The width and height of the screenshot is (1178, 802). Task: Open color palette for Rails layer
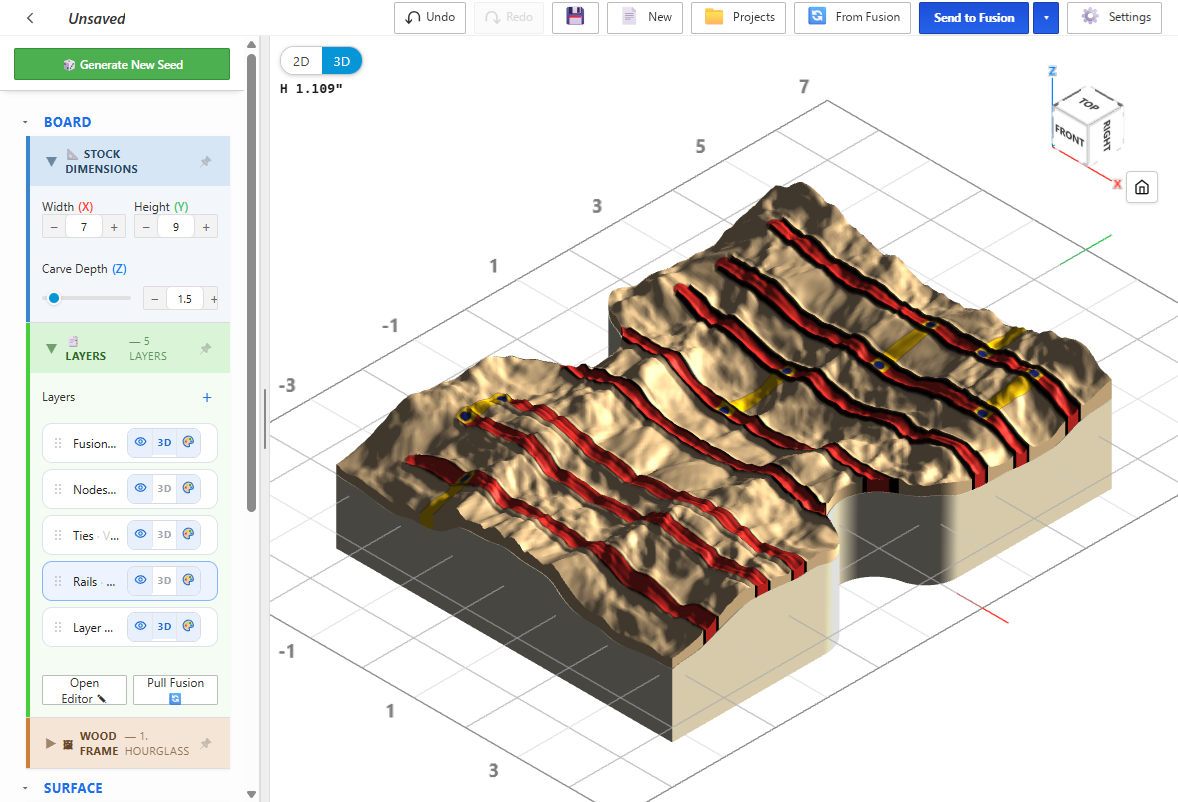point(189,580)
